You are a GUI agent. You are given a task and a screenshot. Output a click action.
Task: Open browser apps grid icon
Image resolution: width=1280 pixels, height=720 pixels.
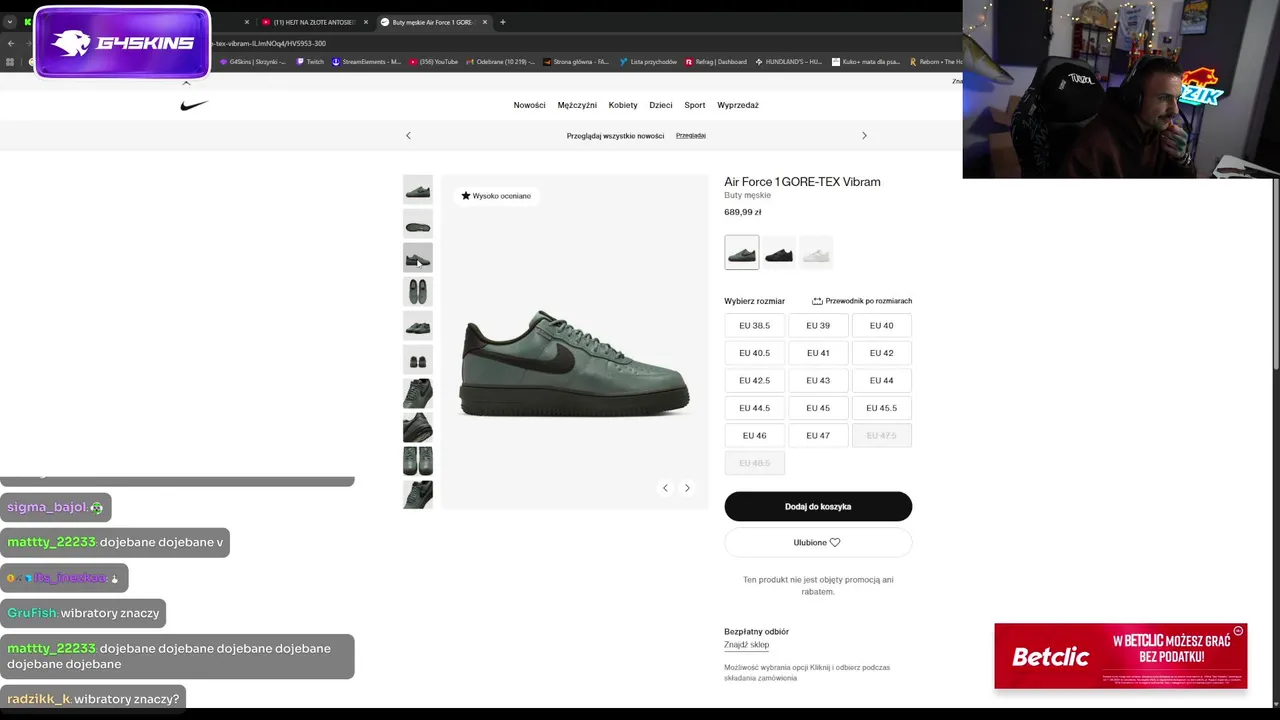[10, 62]
